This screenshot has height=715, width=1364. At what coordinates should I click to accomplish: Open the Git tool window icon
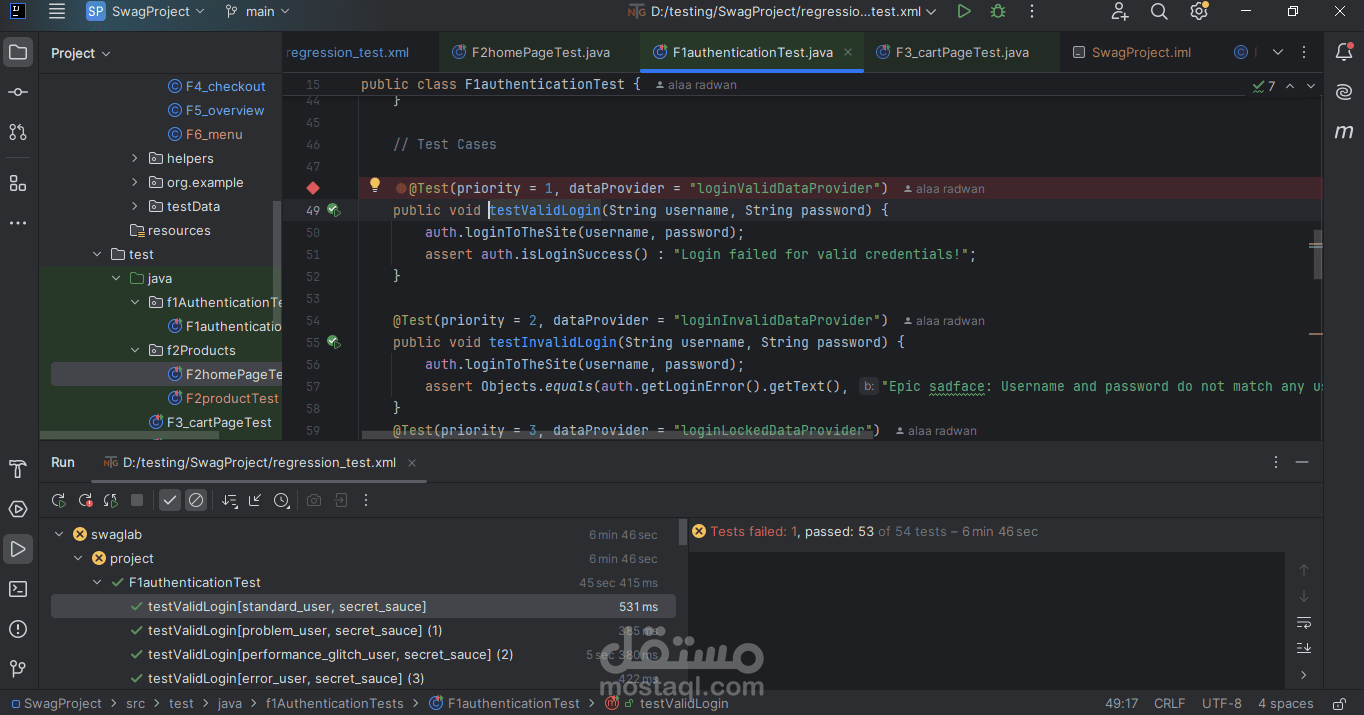pos(18,669)
